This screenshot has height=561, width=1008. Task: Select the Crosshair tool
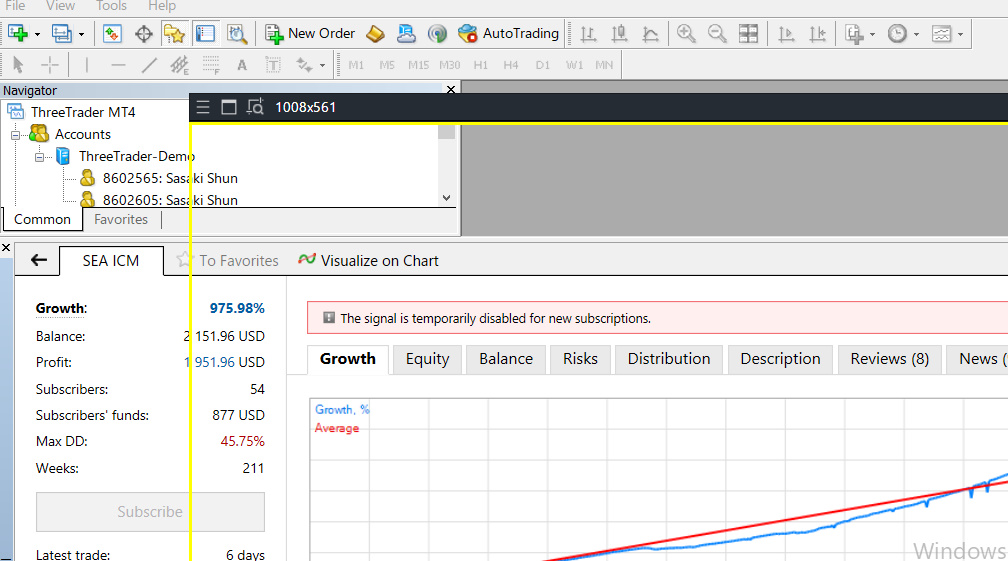pyautogui.click(x=50, y=64)
